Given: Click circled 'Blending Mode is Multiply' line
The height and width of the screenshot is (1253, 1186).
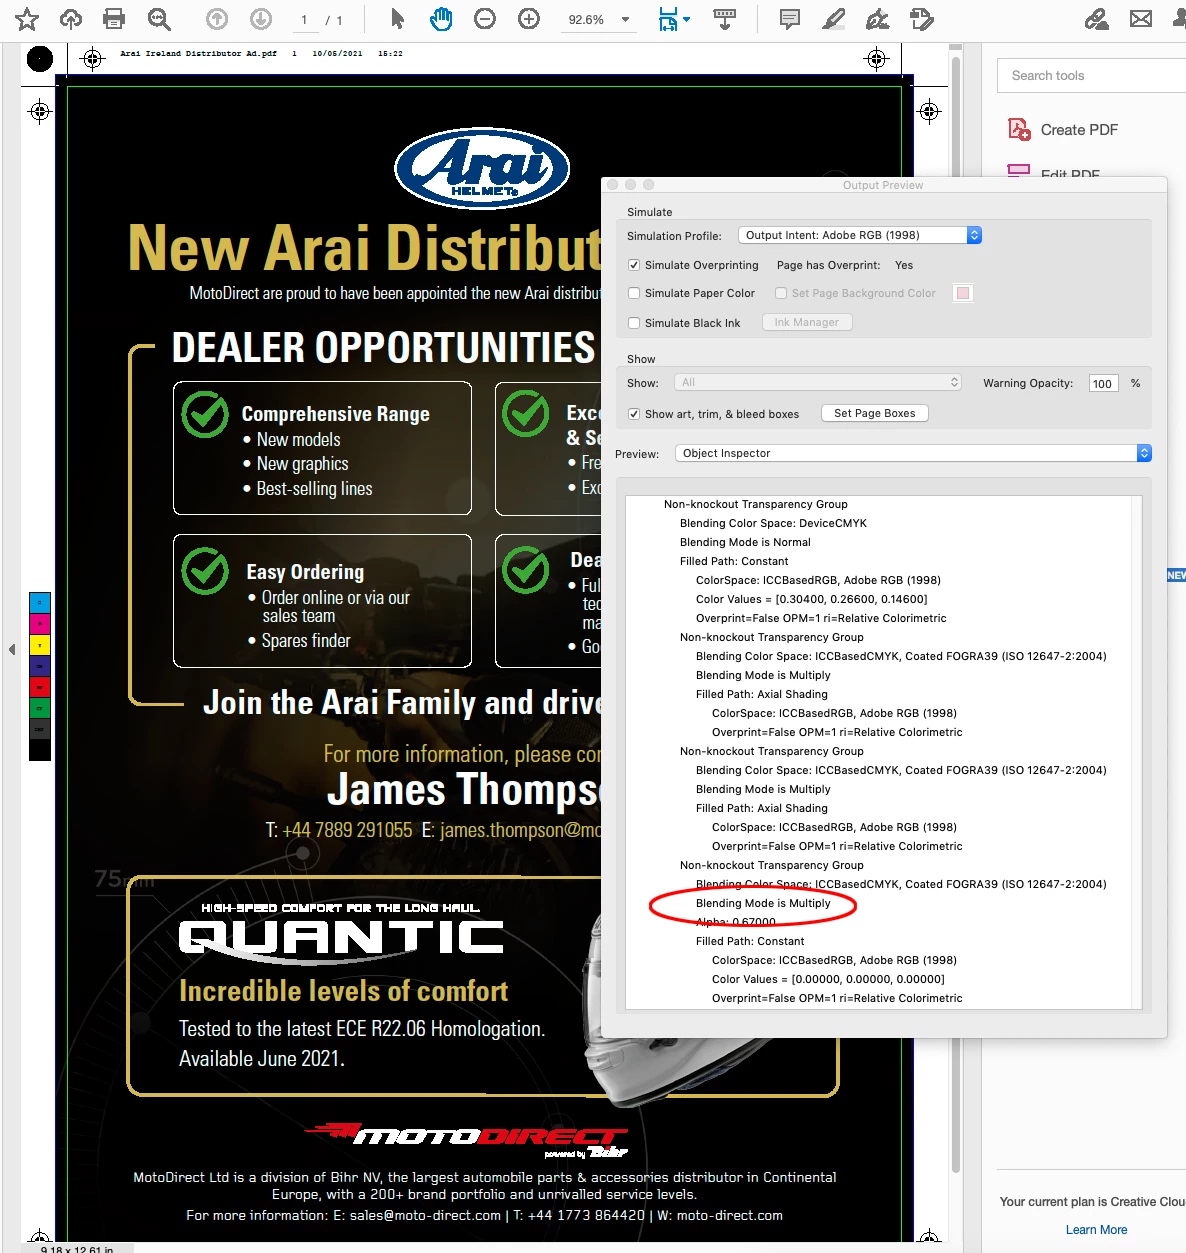Looking at the screenshot, I should click(x=763, y=903).
